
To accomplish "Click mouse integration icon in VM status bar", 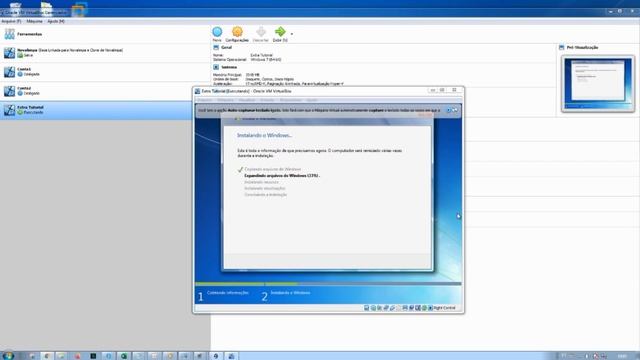I will (424, 308).
